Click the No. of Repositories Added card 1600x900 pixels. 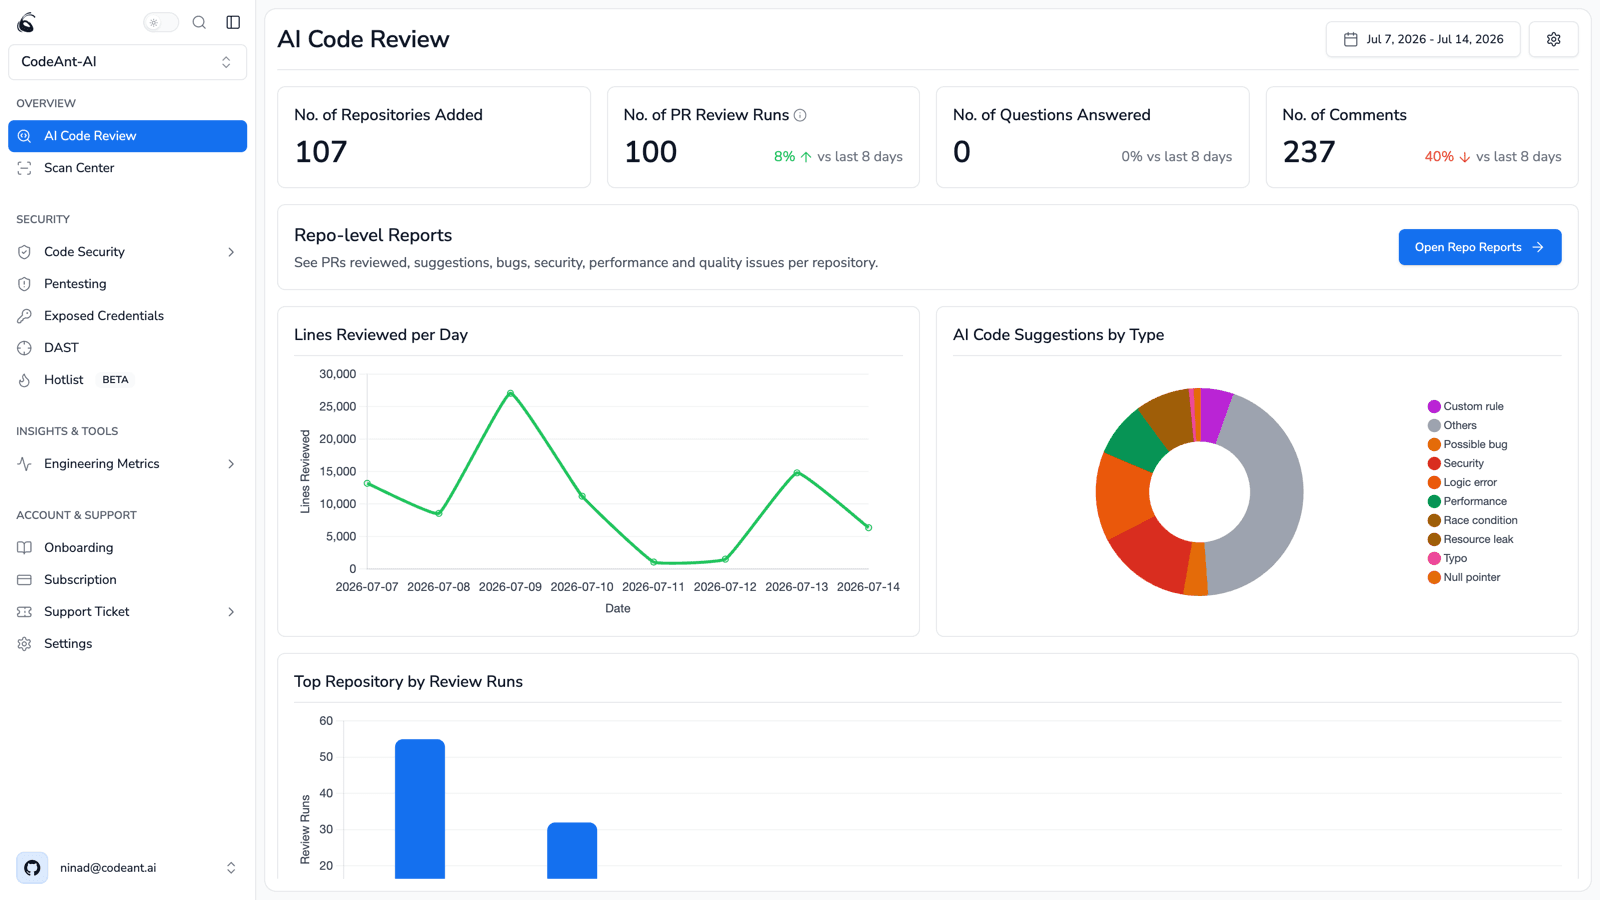click(434, 137)
